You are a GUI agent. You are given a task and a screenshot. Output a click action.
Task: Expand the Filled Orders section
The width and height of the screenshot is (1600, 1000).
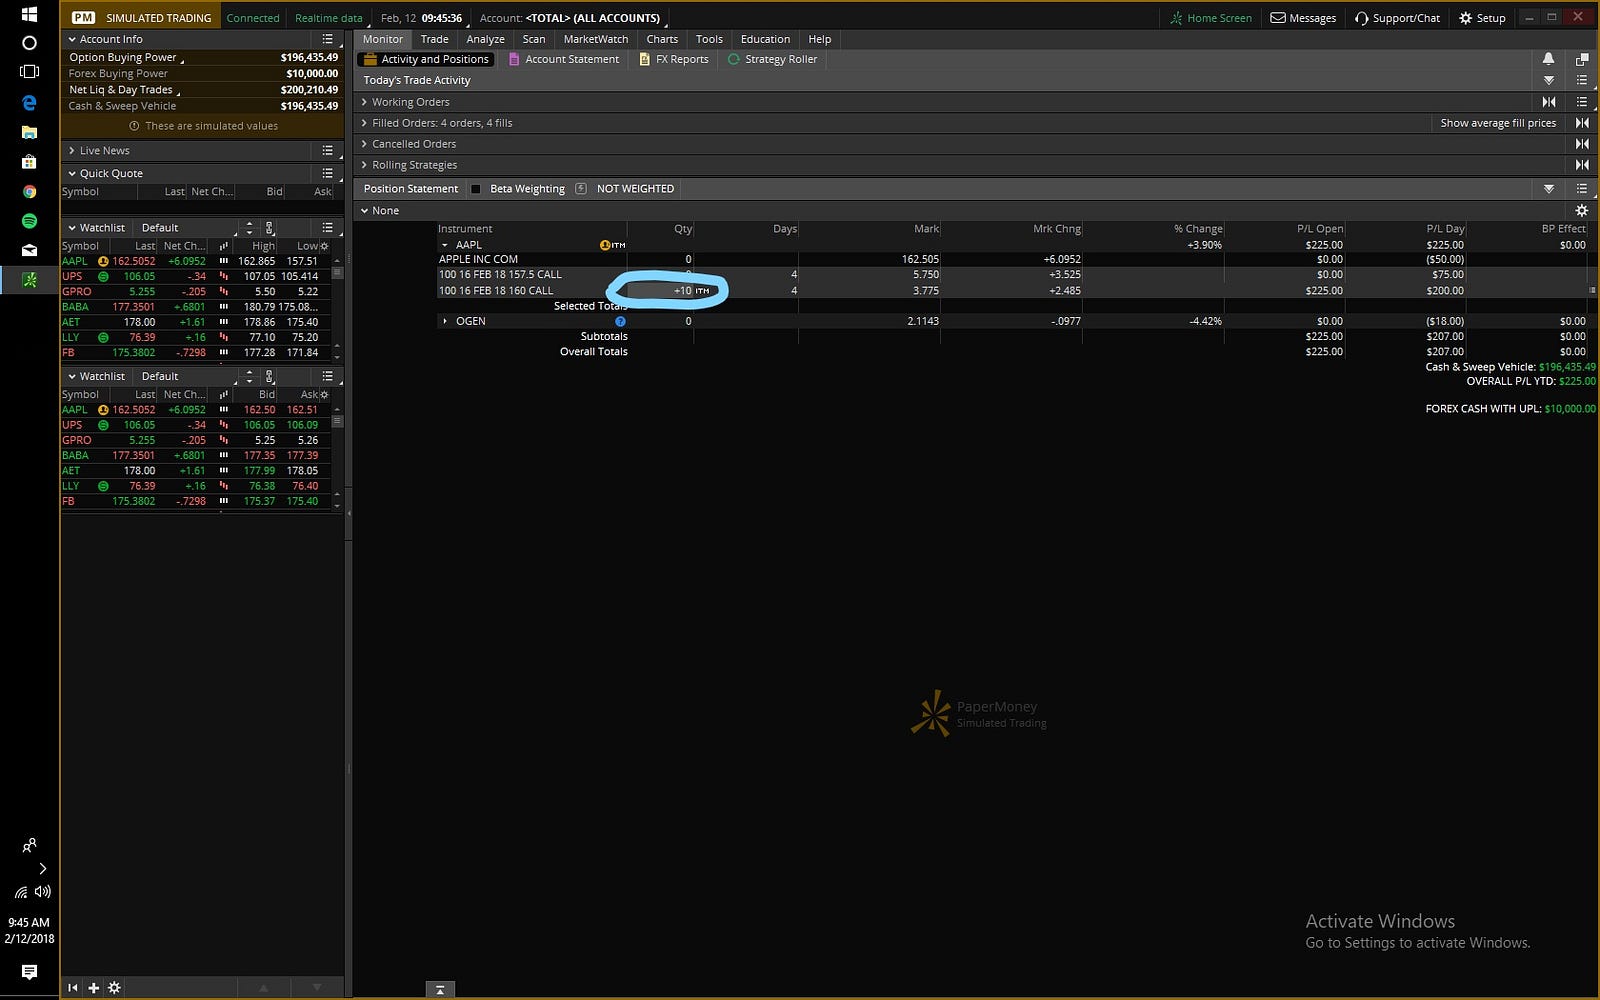click(365, 123)
